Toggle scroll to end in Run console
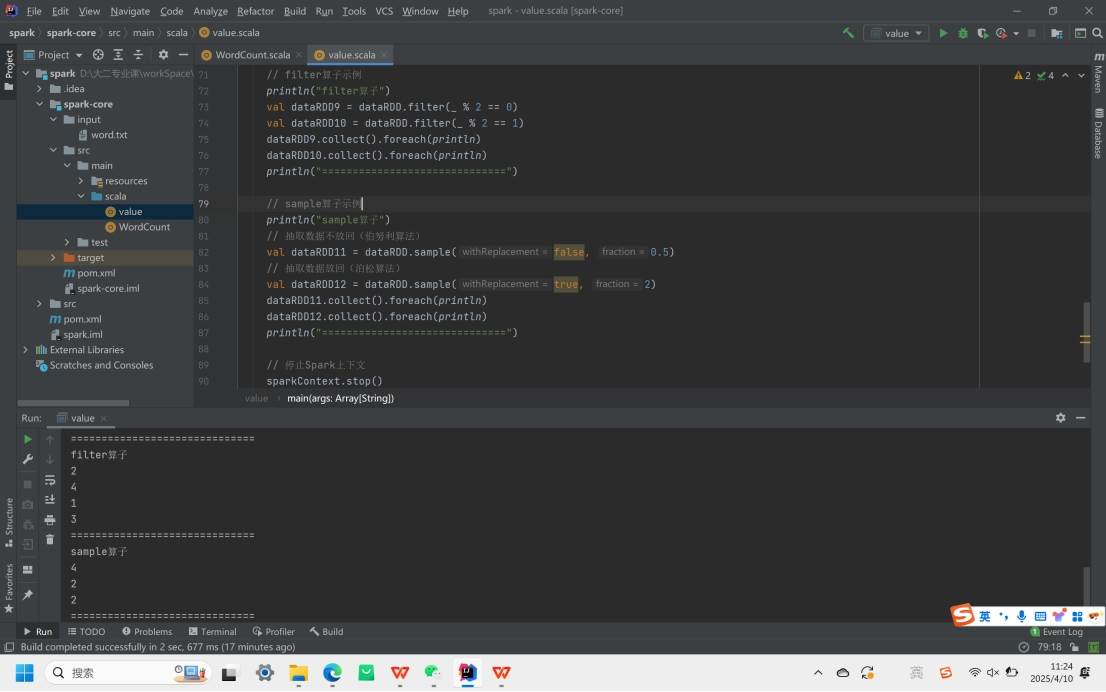 click(x=50, y=500)
